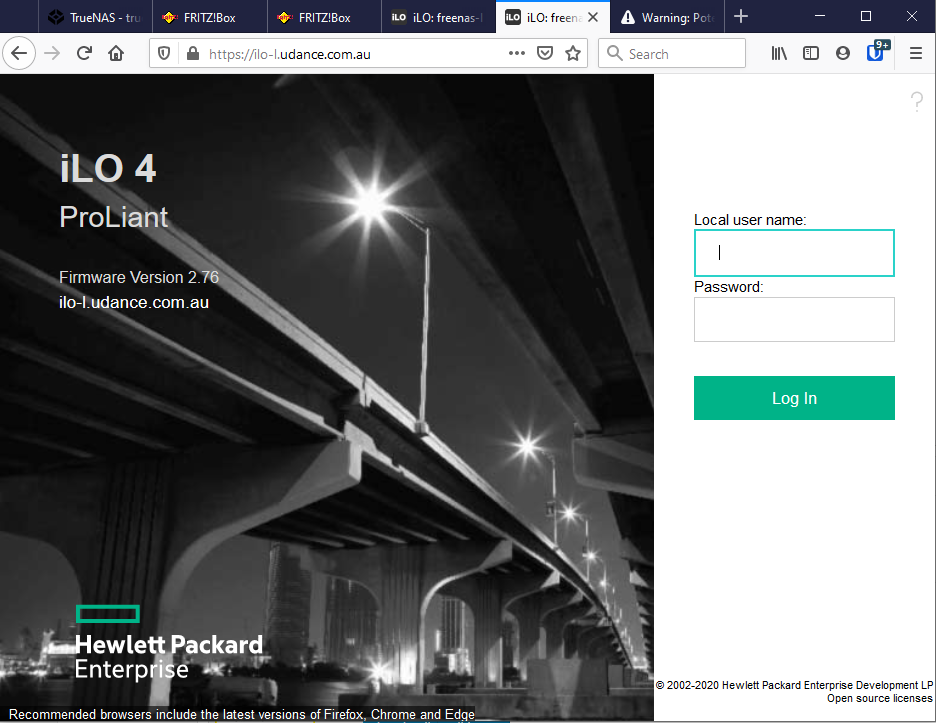Open a new browser tab
Viewport: 936px width, 723px height.
[x=741, y=17]
